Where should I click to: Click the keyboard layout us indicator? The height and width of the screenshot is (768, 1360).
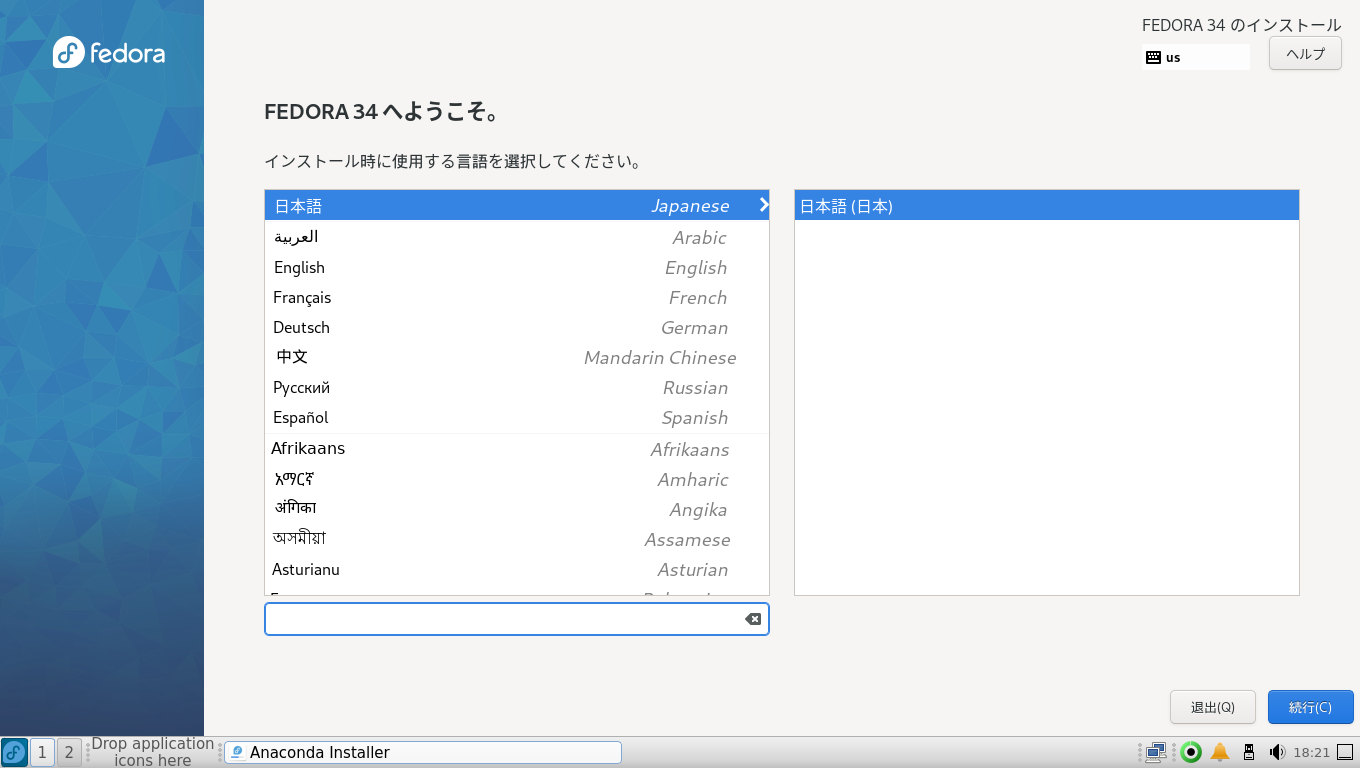(1196, 57)
